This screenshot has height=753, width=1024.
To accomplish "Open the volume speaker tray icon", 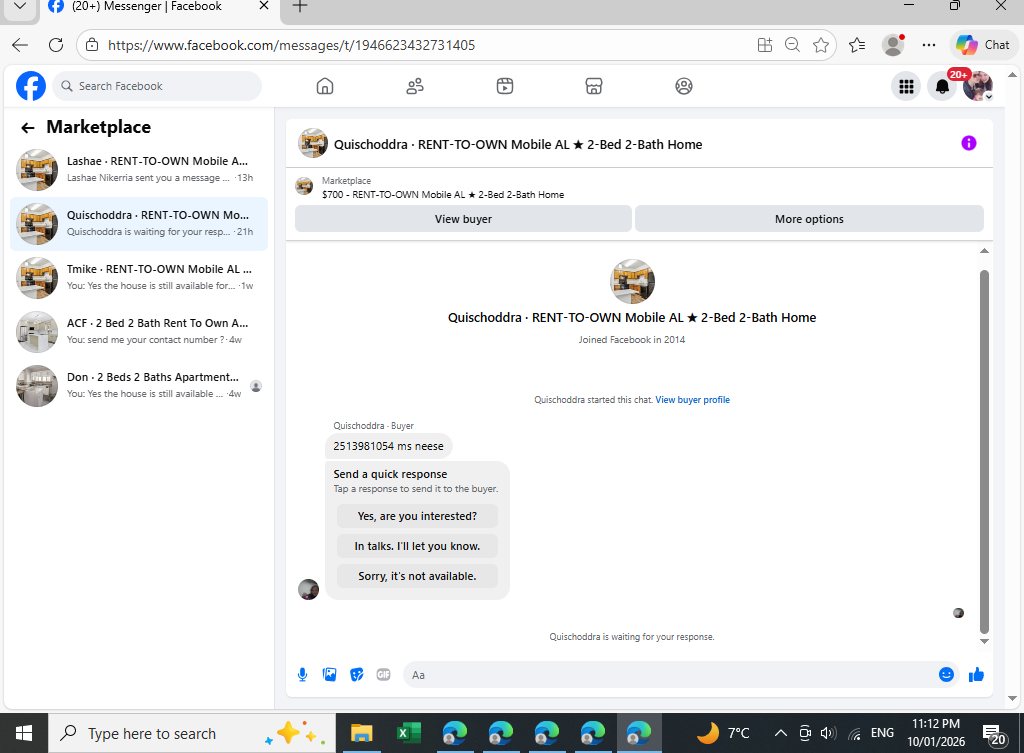I will click(828, 733).
